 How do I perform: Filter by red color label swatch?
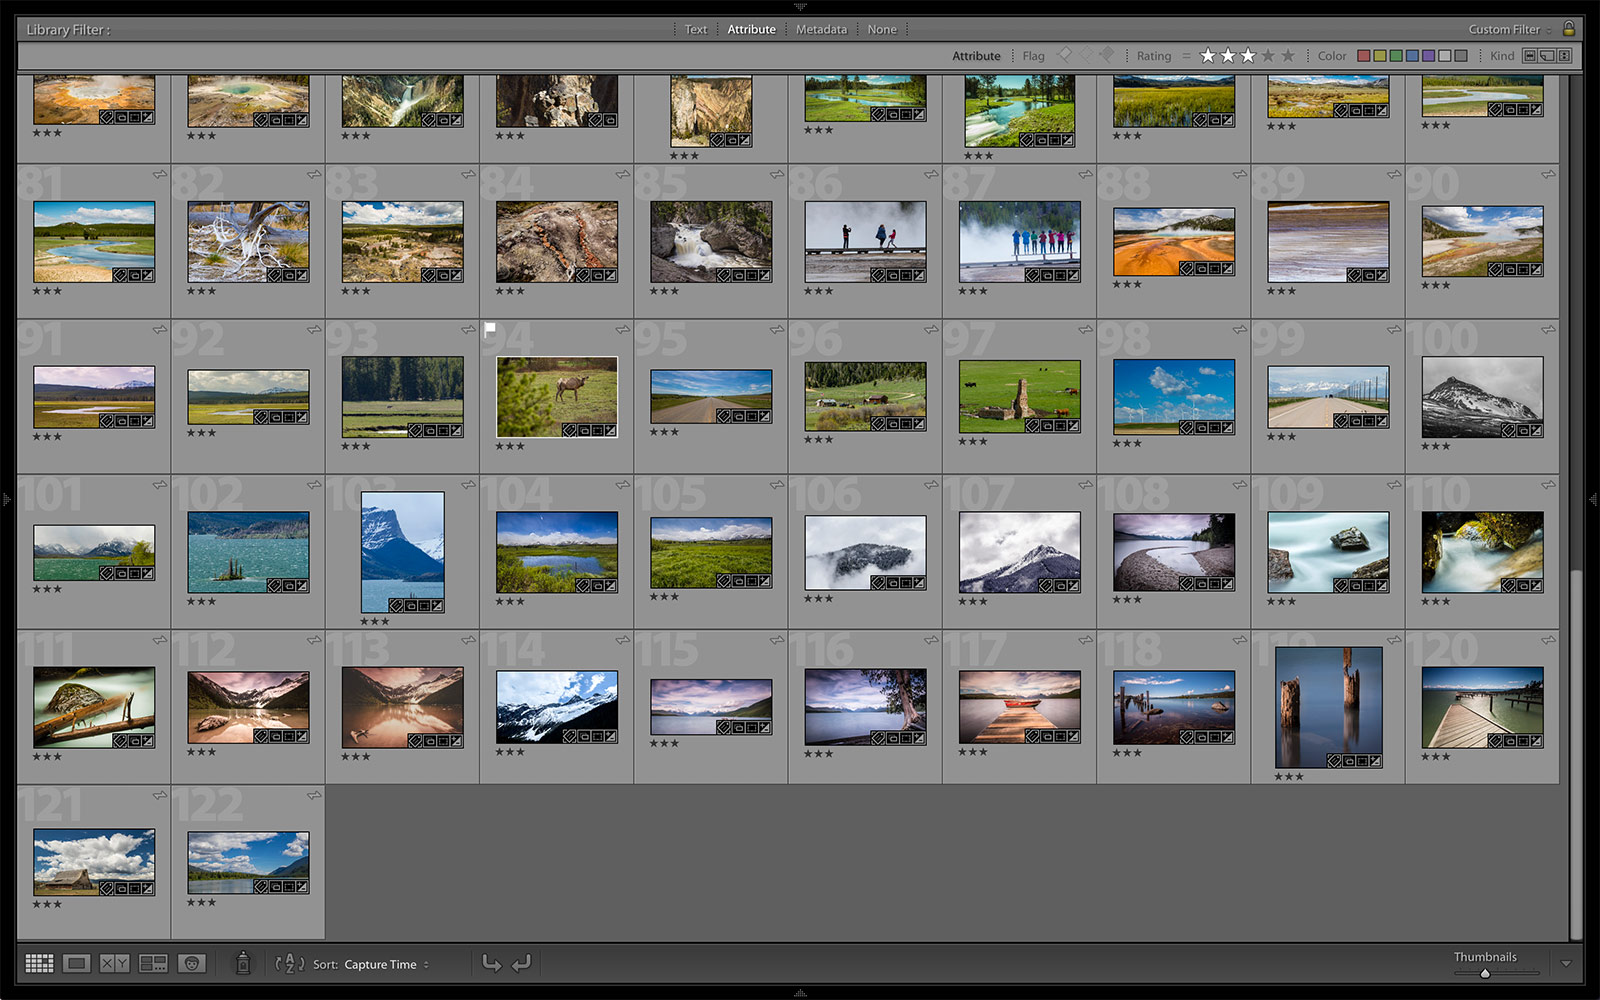click(1363, 56)
